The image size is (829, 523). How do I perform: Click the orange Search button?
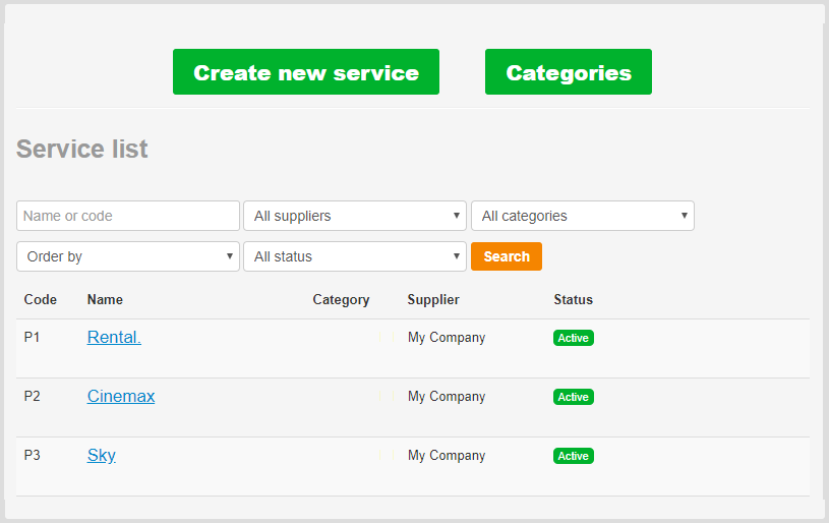[x=506, y=256]
